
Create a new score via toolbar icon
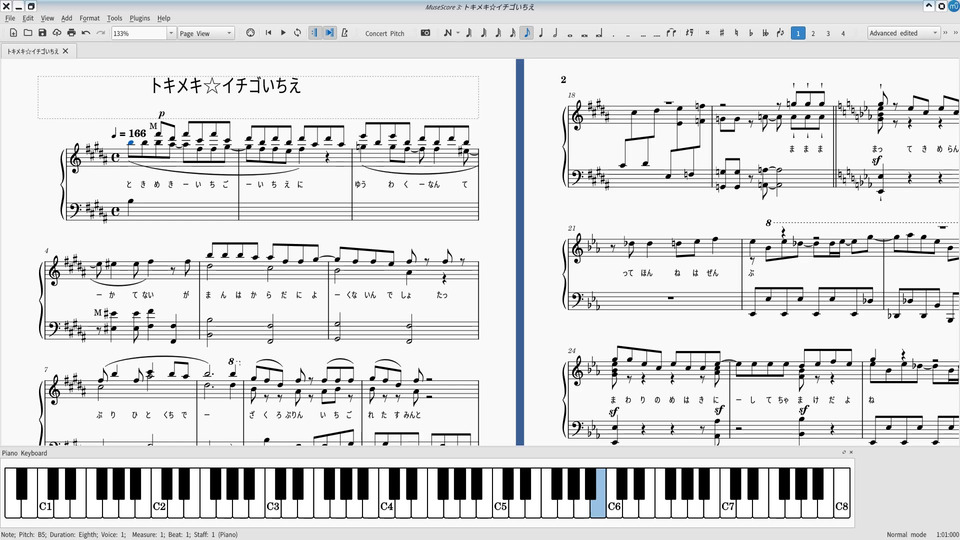tap(13, 33)
